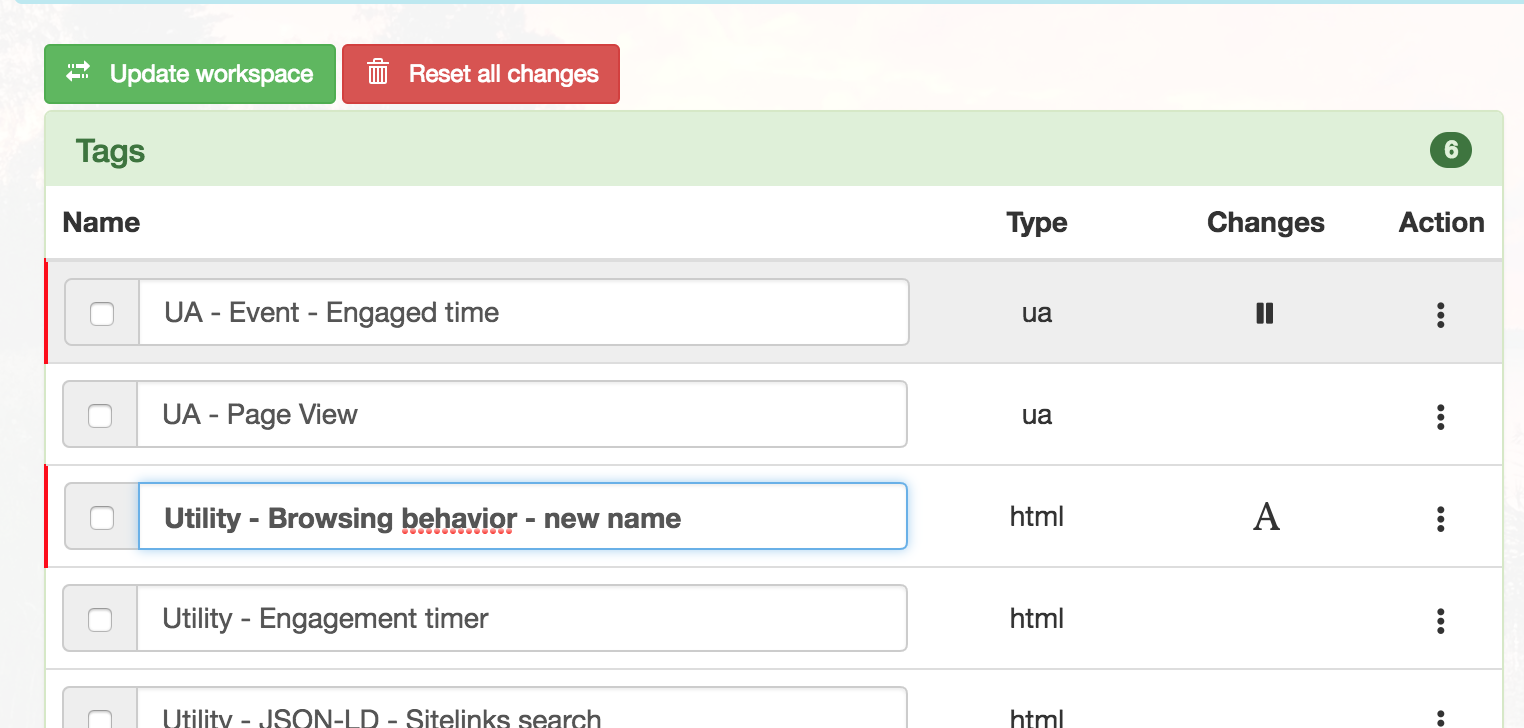Image resolution: width=1524 pixels, height=728 pixels.
Task: Click the Tags count badge showing 6
Action: pyautogui.click(x=1451, y=151)
